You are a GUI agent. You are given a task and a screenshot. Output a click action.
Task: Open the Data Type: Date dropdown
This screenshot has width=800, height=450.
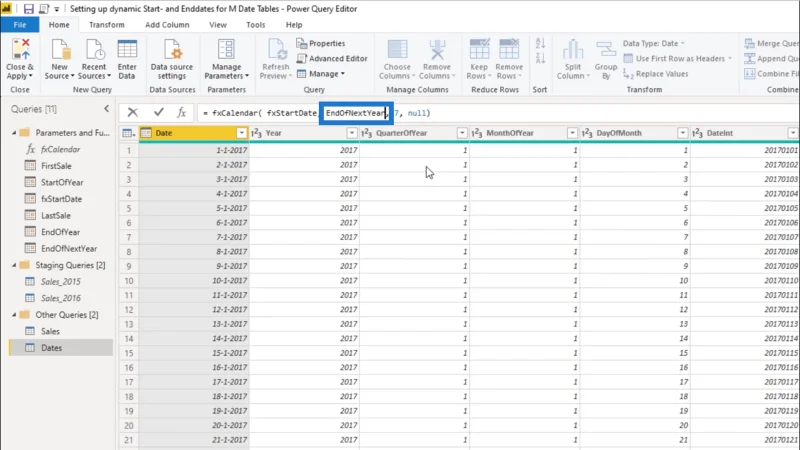(x=654, y=43)
